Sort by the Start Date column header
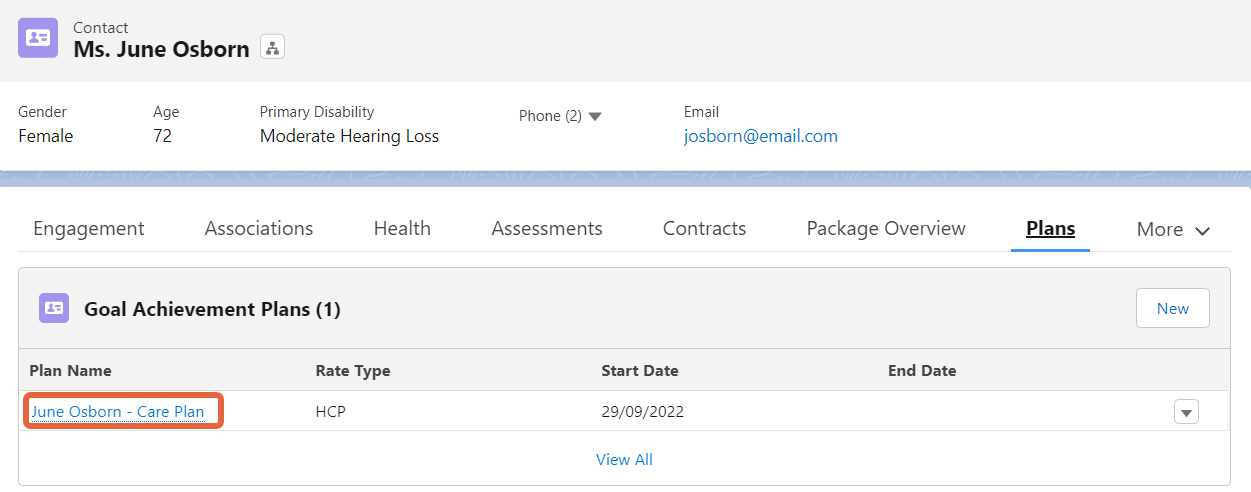The height and width of the screenshot is (492, 1251). click(x=640, y=371)
